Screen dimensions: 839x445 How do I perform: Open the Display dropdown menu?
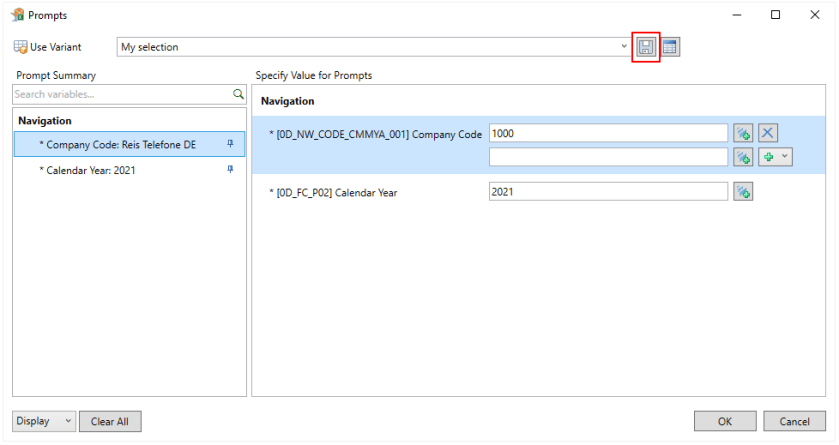(x=44, y=421)
